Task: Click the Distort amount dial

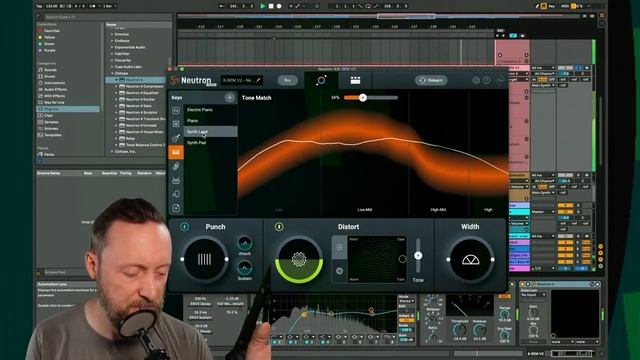Action: 299,260
